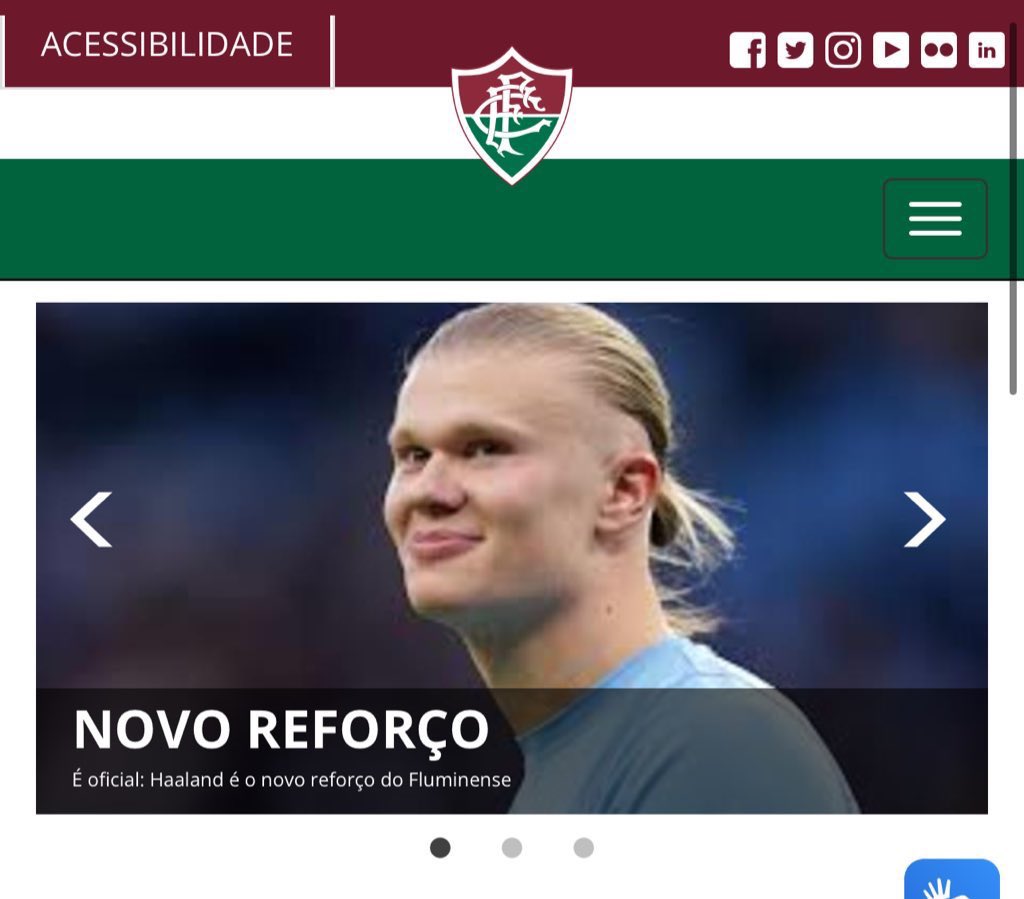Open the ACESSIBILIDADE menu item
Viewport: 1024px width, 899px height.
[167, 45]
